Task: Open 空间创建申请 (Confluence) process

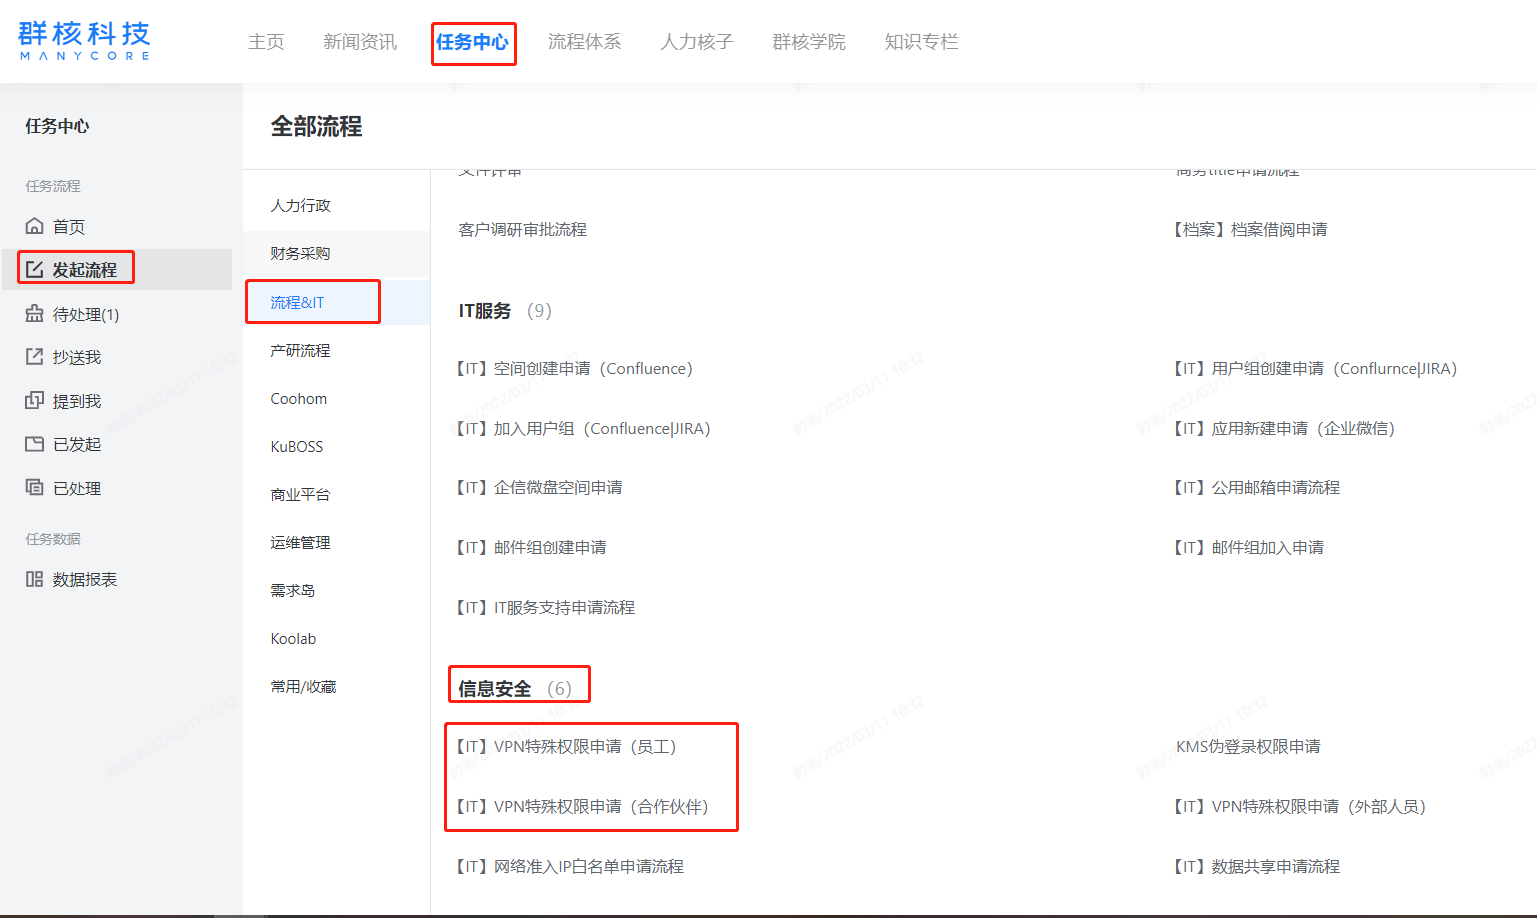Action: point(574,368)
